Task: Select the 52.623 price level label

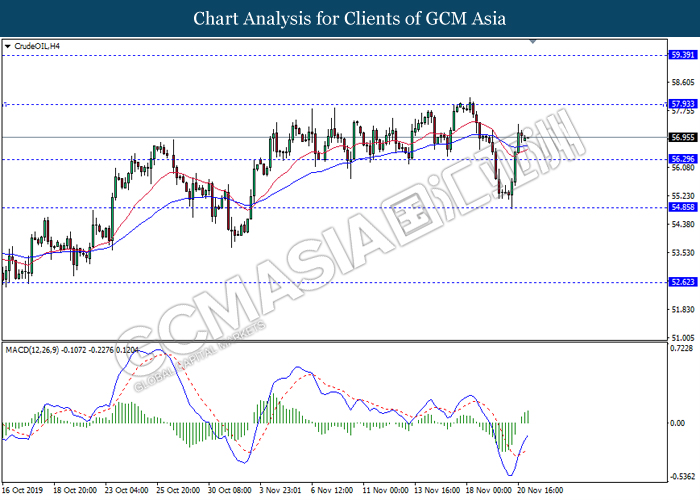Action: pos(683,283)
